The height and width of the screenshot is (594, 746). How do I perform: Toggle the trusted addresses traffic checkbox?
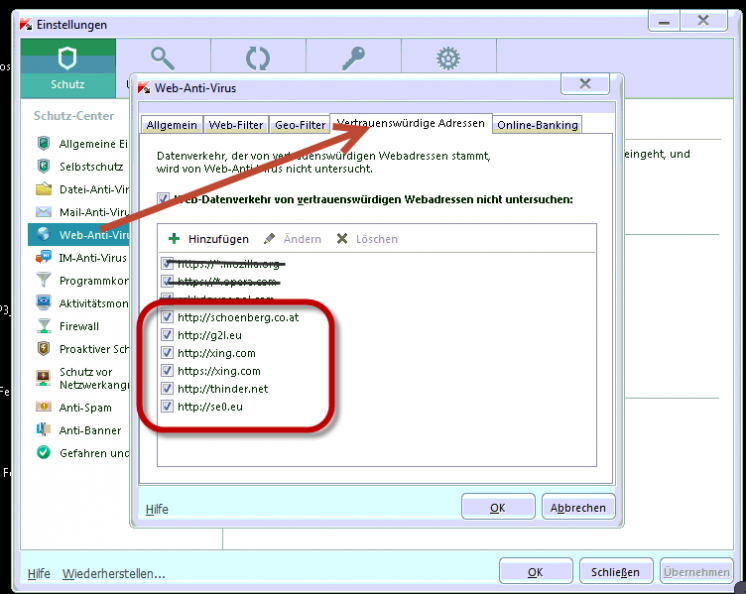click(x=163, y=198)
